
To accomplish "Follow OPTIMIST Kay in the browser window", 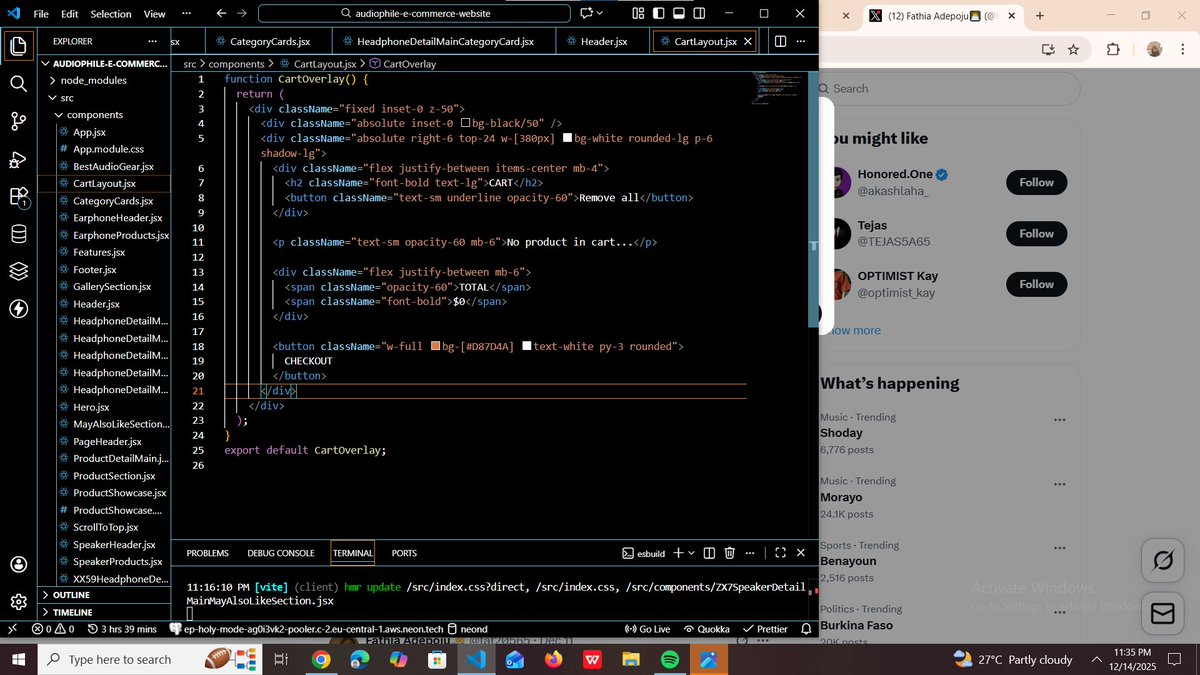I will pos(1036,284).
